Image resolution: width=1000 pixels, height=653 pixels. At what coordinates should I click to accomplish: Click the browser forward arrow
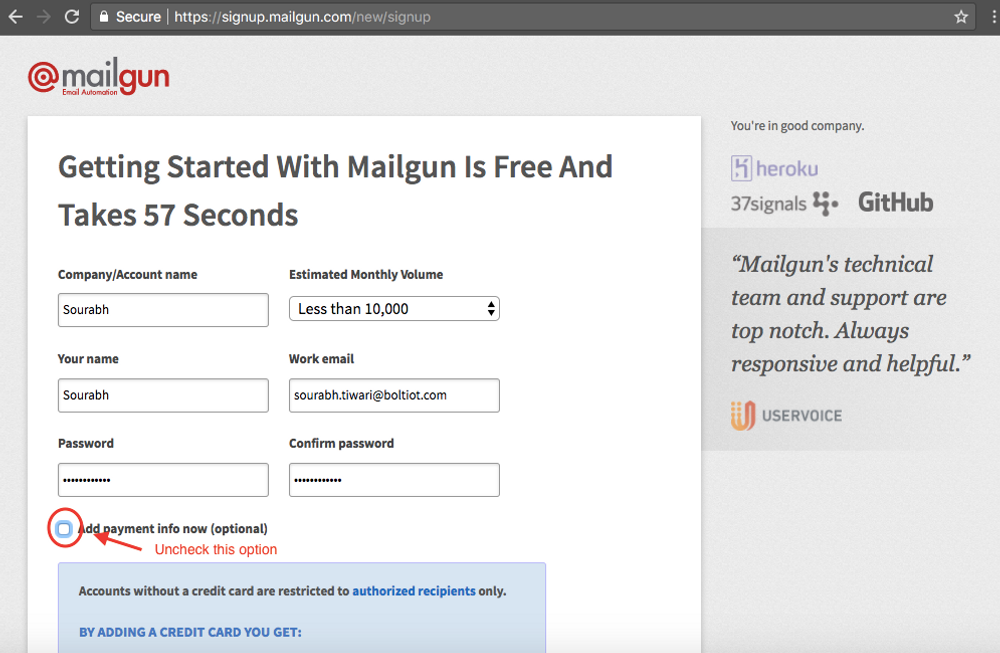tap(43, 17)
